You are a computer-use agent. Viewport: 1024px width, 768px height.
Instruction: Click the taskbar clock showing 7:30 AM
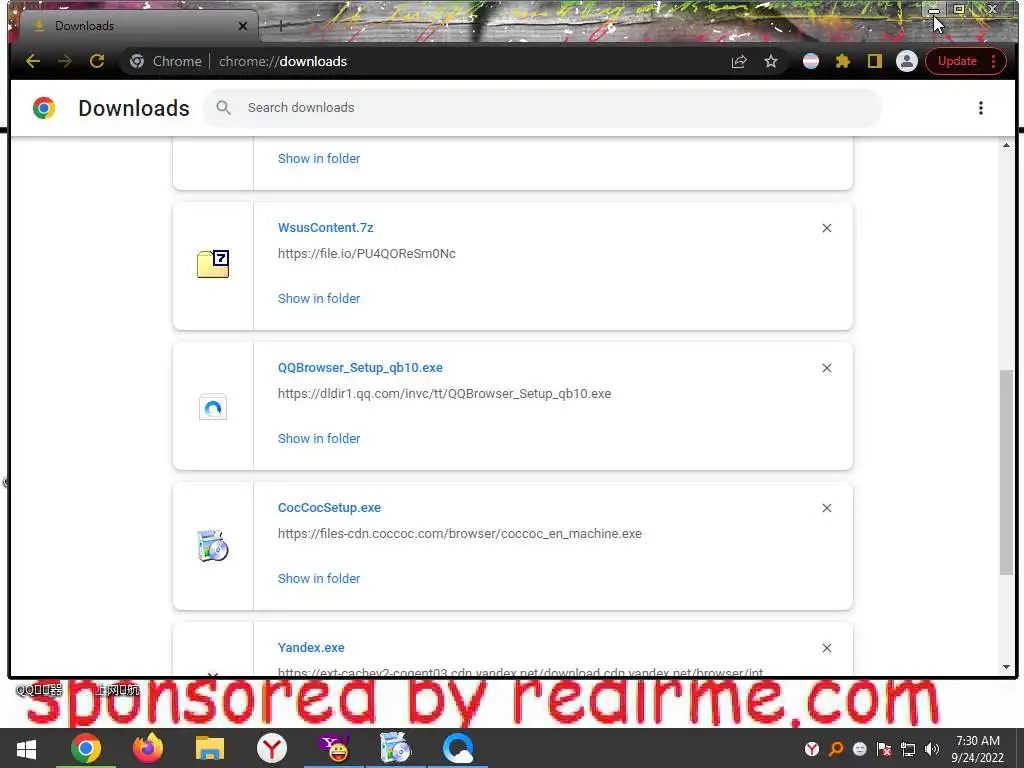point(978,749)
